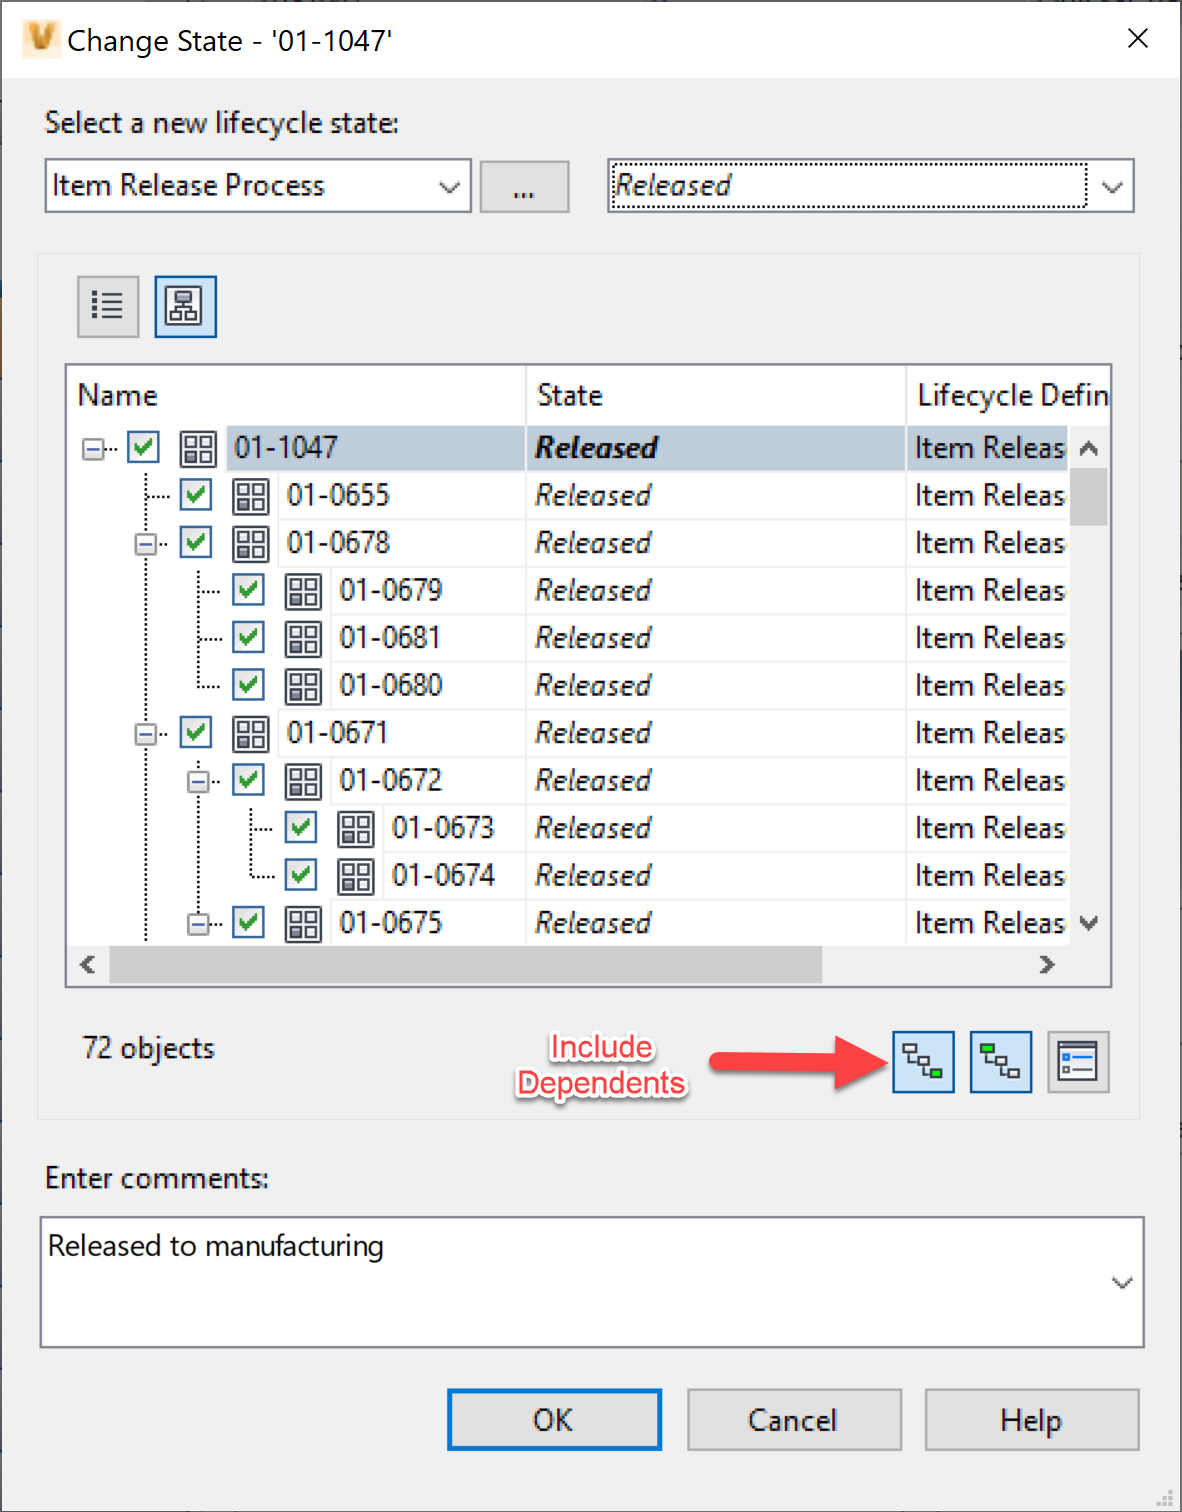Toggle the checkbox for 01-0673
The width and height of the screenshot is (1182, 1512).
coord(300,827)
